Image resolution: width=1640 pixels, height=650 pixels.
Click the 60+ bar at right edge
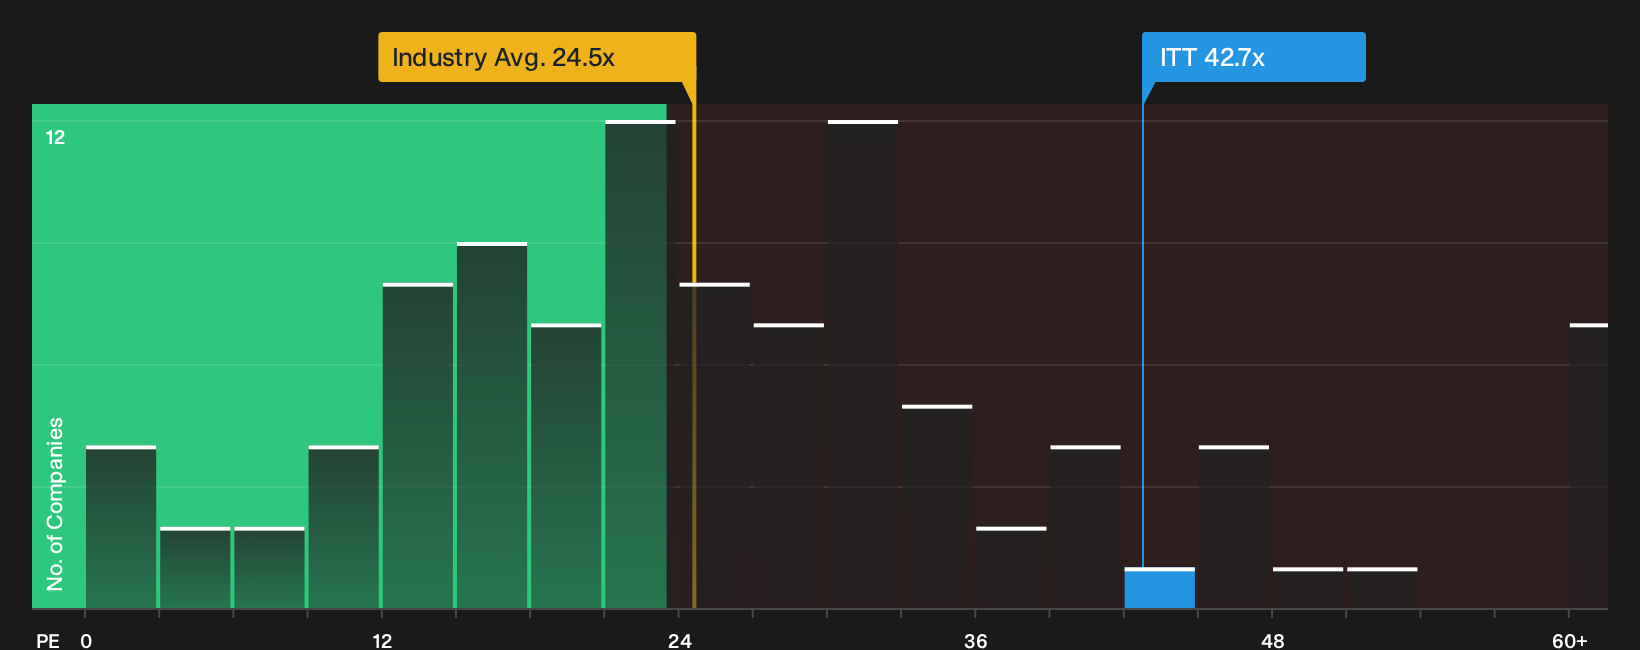click(x=1589, y=466)
